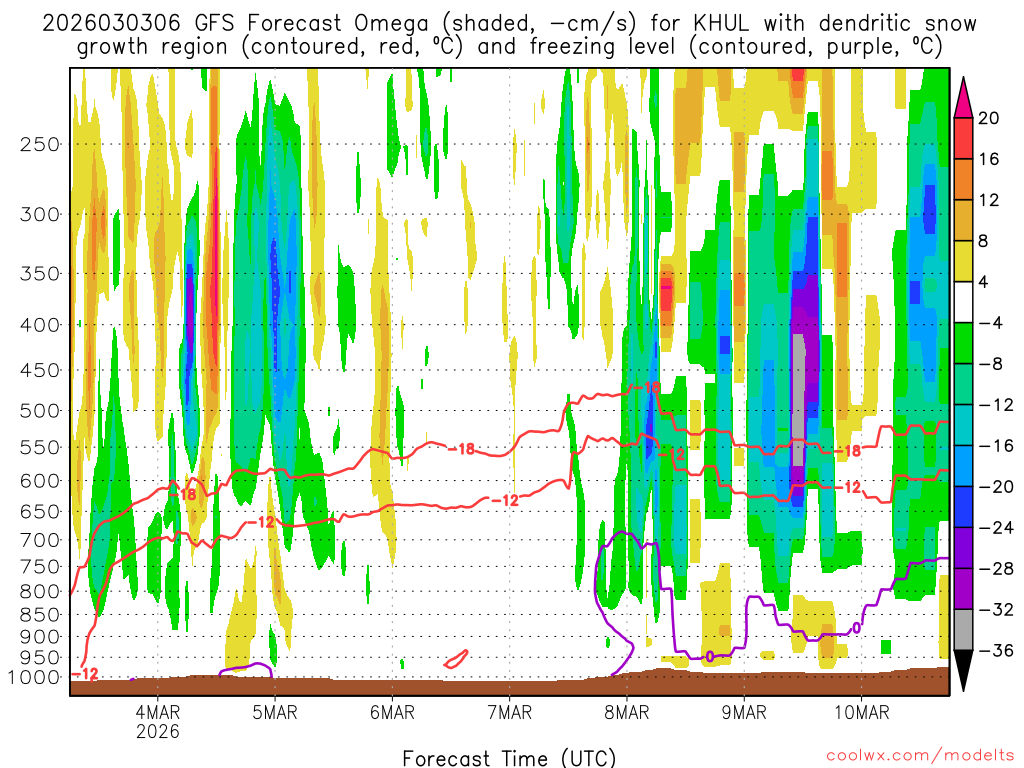Screen dimensions: 1024x768
Task: Click the 500 pressure level label
Action: click(40, 411)
